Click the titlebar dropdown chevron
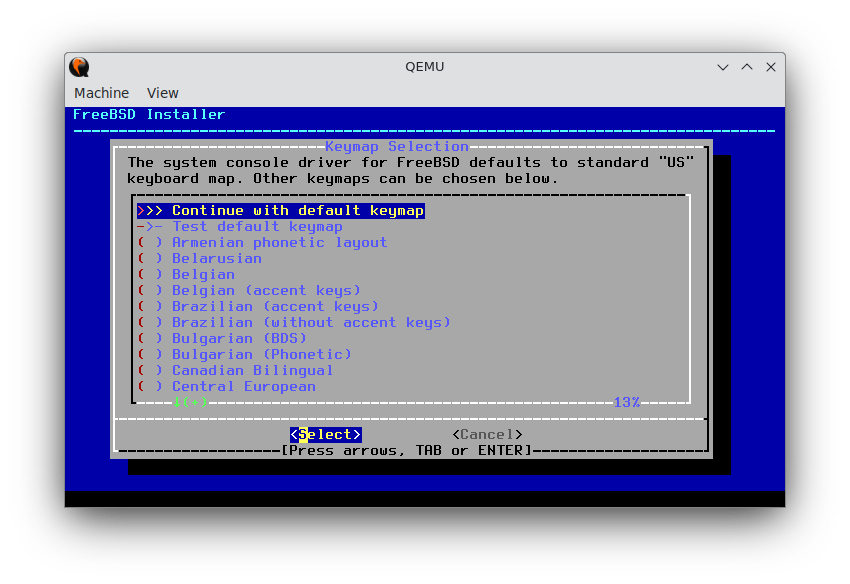Image resolution: width=850 pixels, height=584 pixels. click(722, 67)
